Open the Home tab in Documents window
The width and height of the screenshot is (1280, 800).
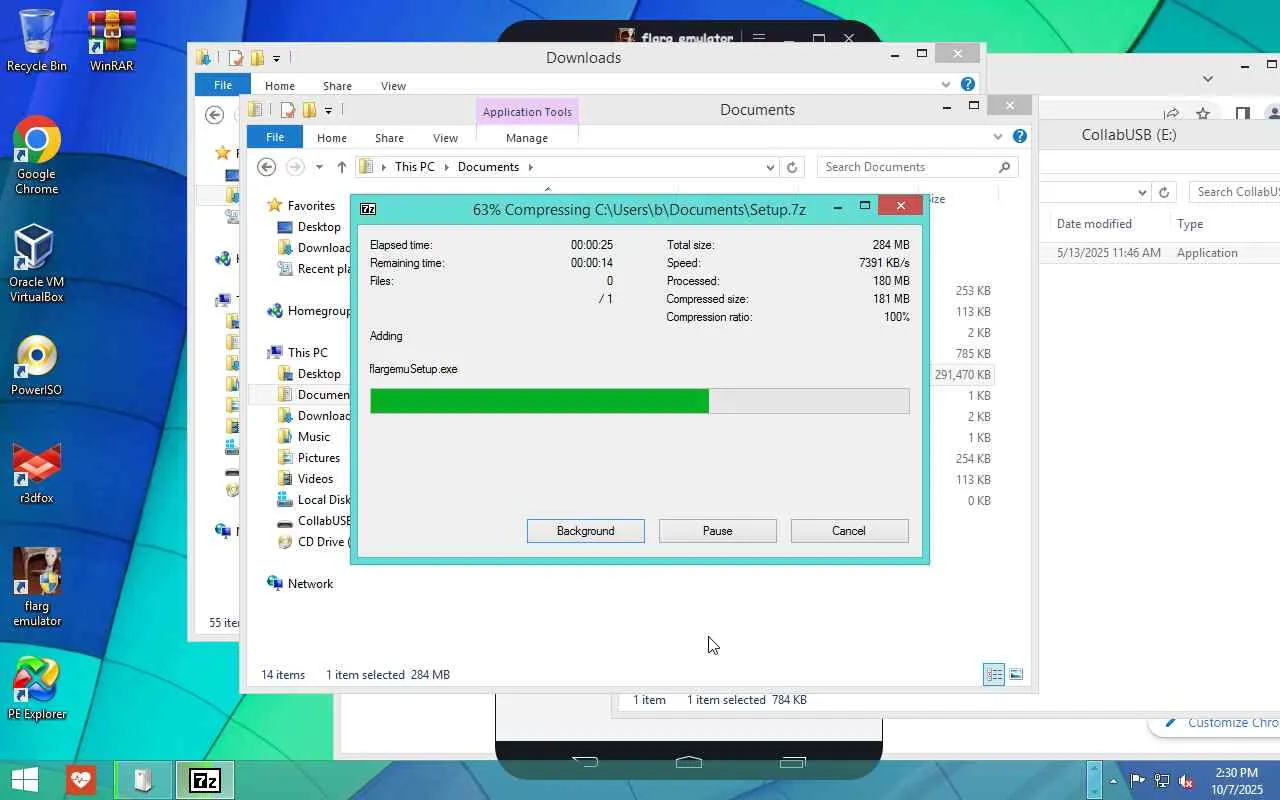click(x=331, y=138)
